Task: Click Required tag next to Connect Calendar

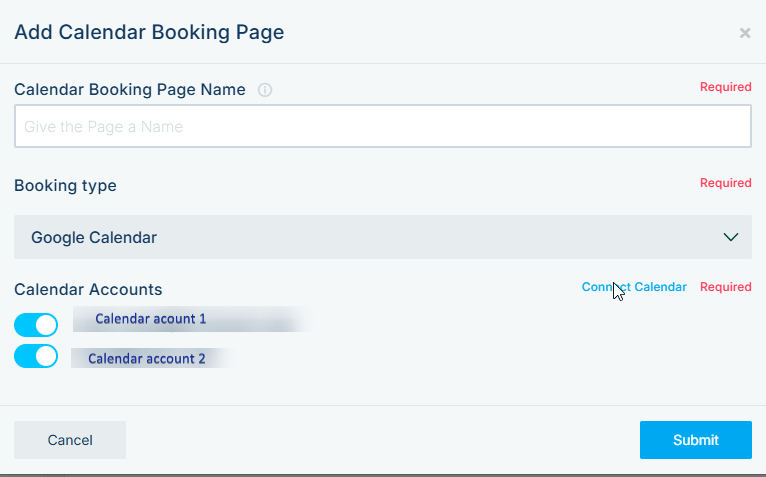Action: tap(725, 287)
